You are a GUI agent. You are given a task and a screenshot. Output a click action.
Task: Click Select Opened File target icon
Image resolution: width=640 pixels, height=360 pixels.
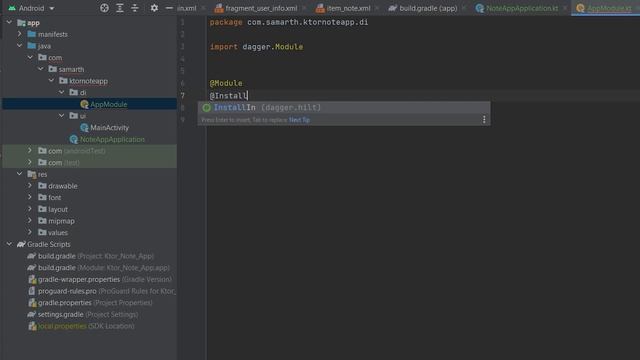104,8
